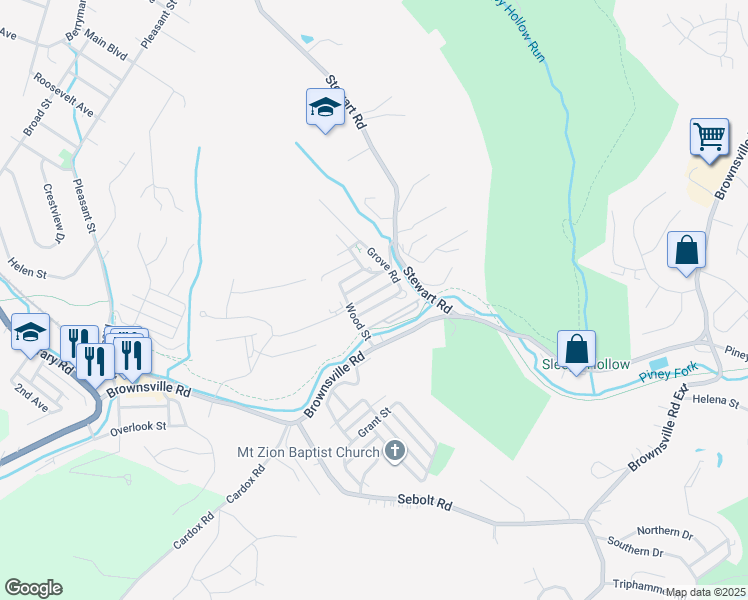Click the Northern Dr street label
This screenshot has width=748, height=600.
[x=665, y=532]
